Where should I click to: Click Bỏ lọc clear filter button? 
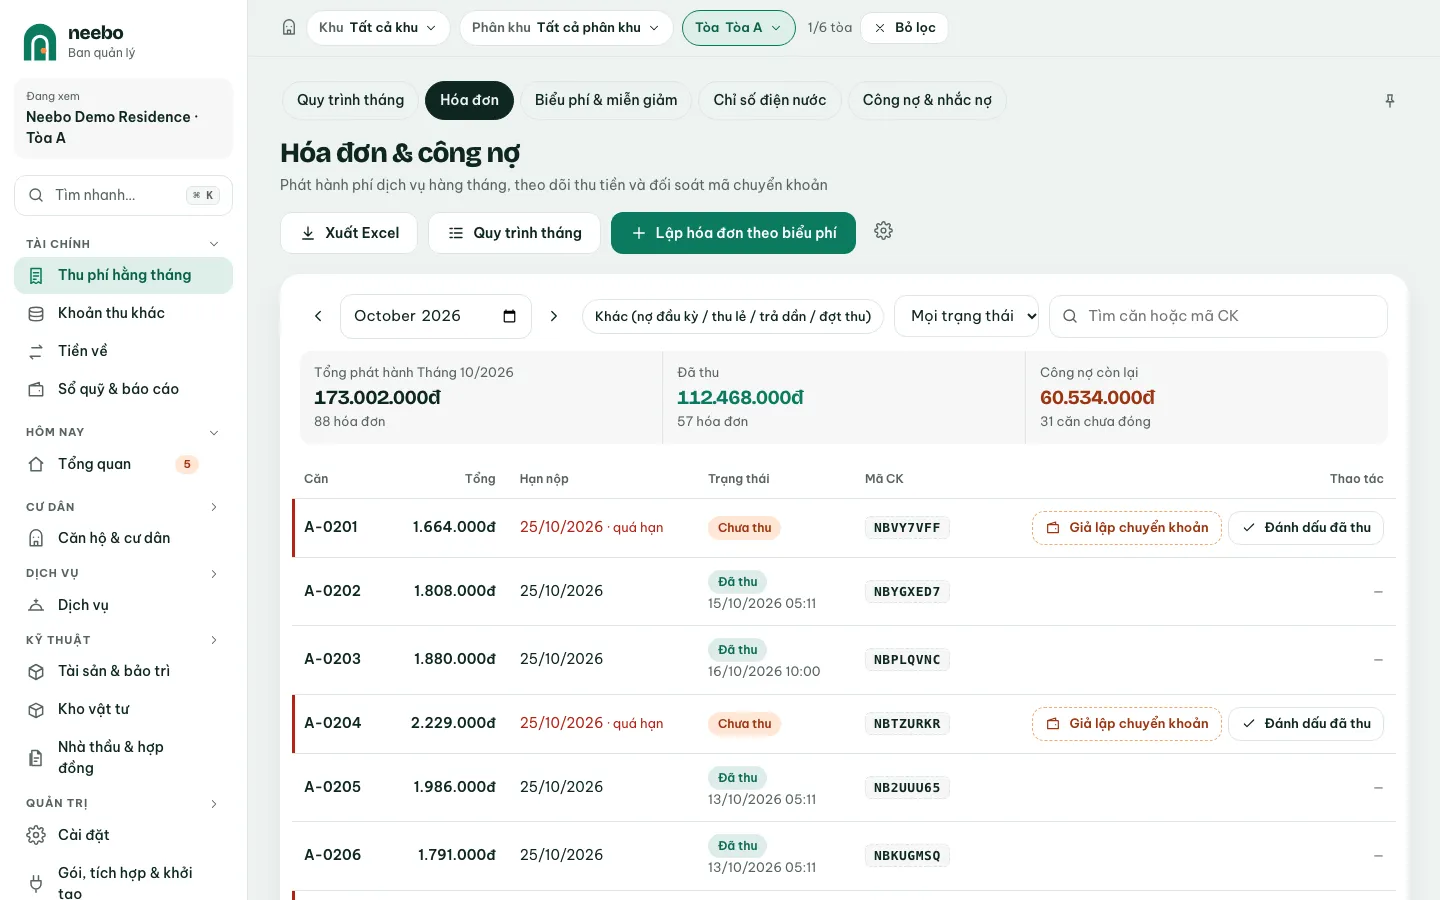point(904,28)
